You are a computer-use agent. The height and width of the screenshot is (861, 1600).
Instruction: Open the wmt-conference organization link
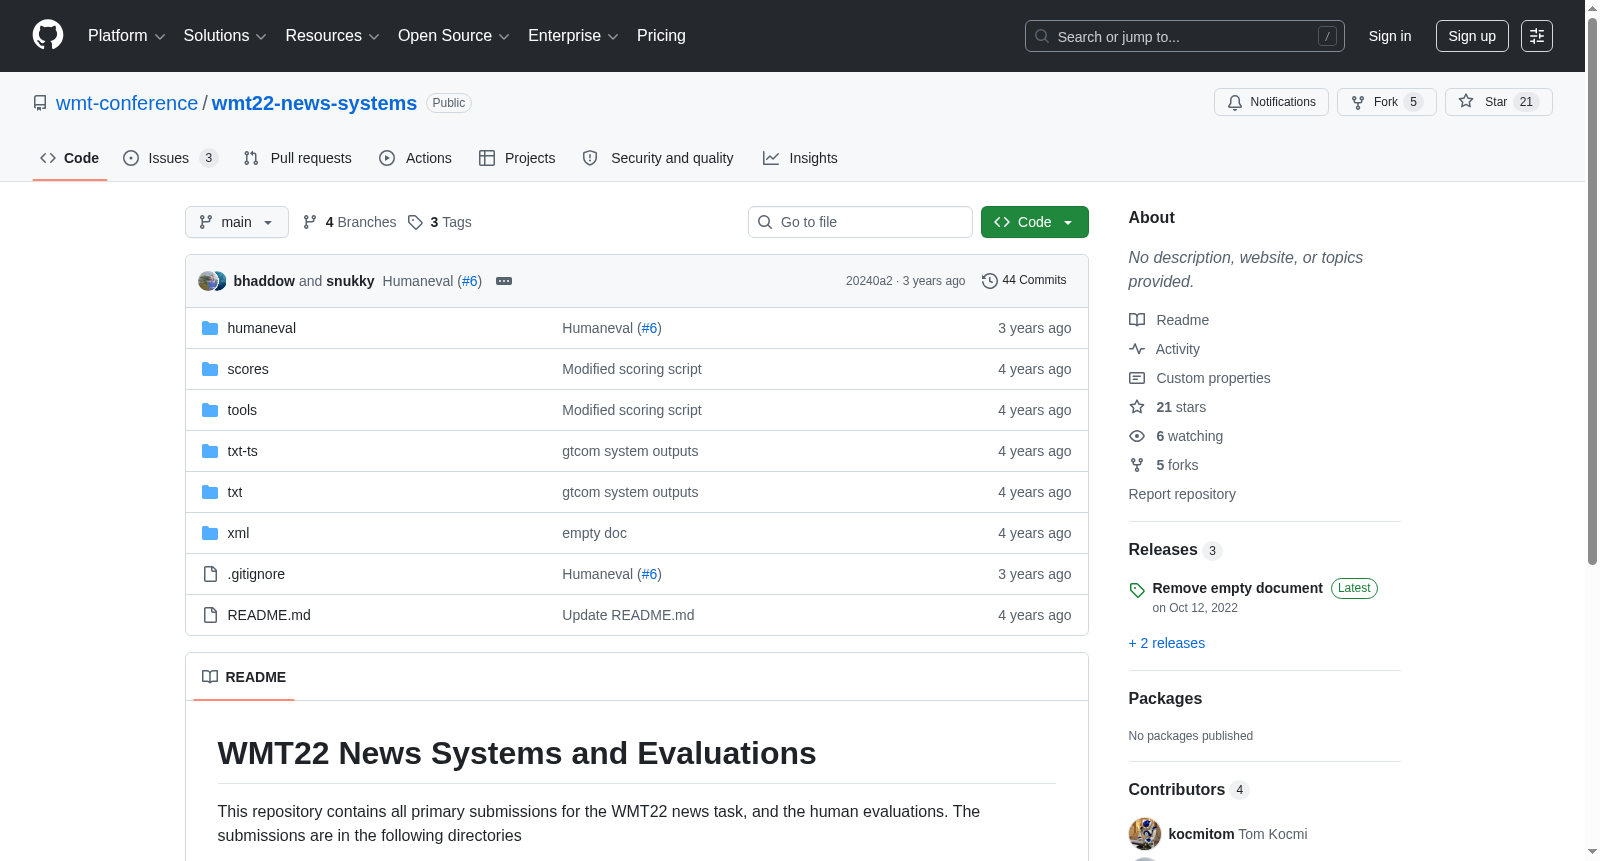click(127, 103)
